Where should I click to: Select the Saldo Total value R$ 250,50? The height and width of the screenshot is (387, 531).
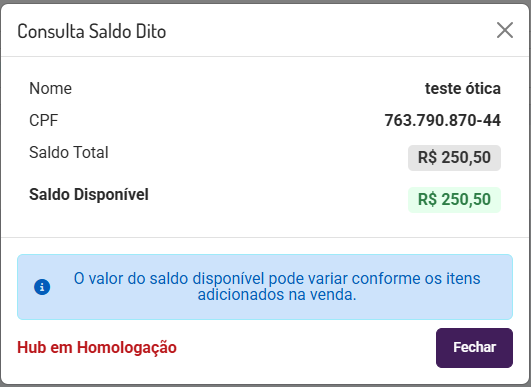pyautogui.click(x=454, y=158)
